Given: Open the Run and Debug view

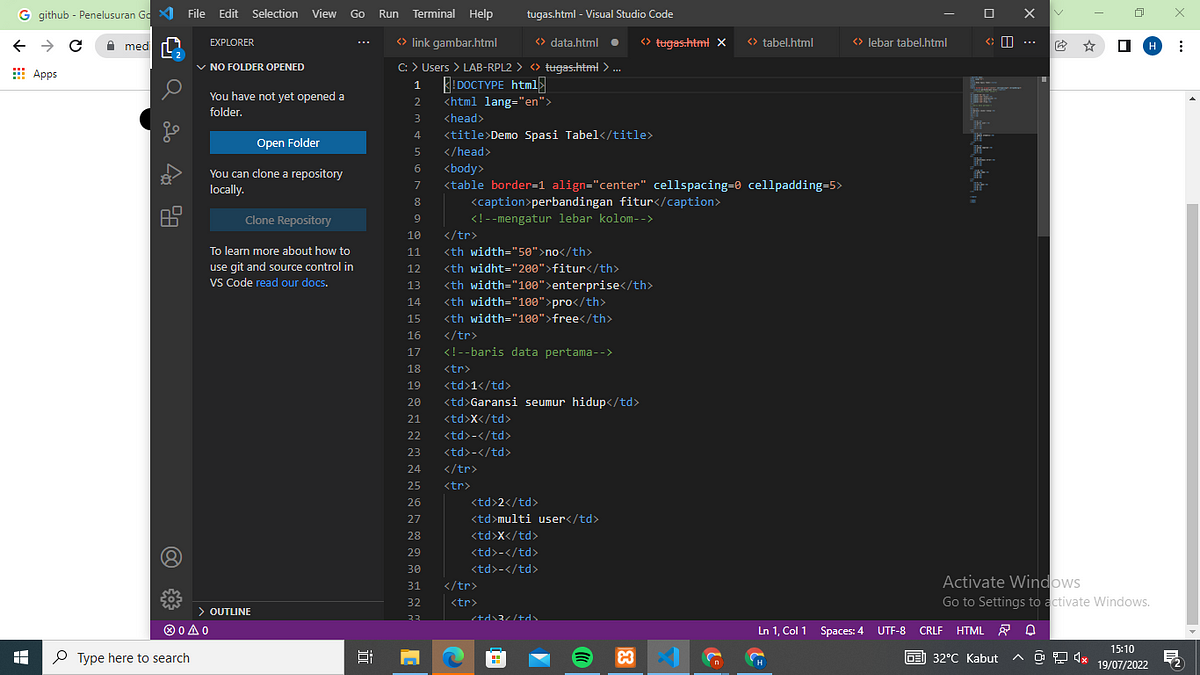Looking at the screenshot, I should point(171,174).
